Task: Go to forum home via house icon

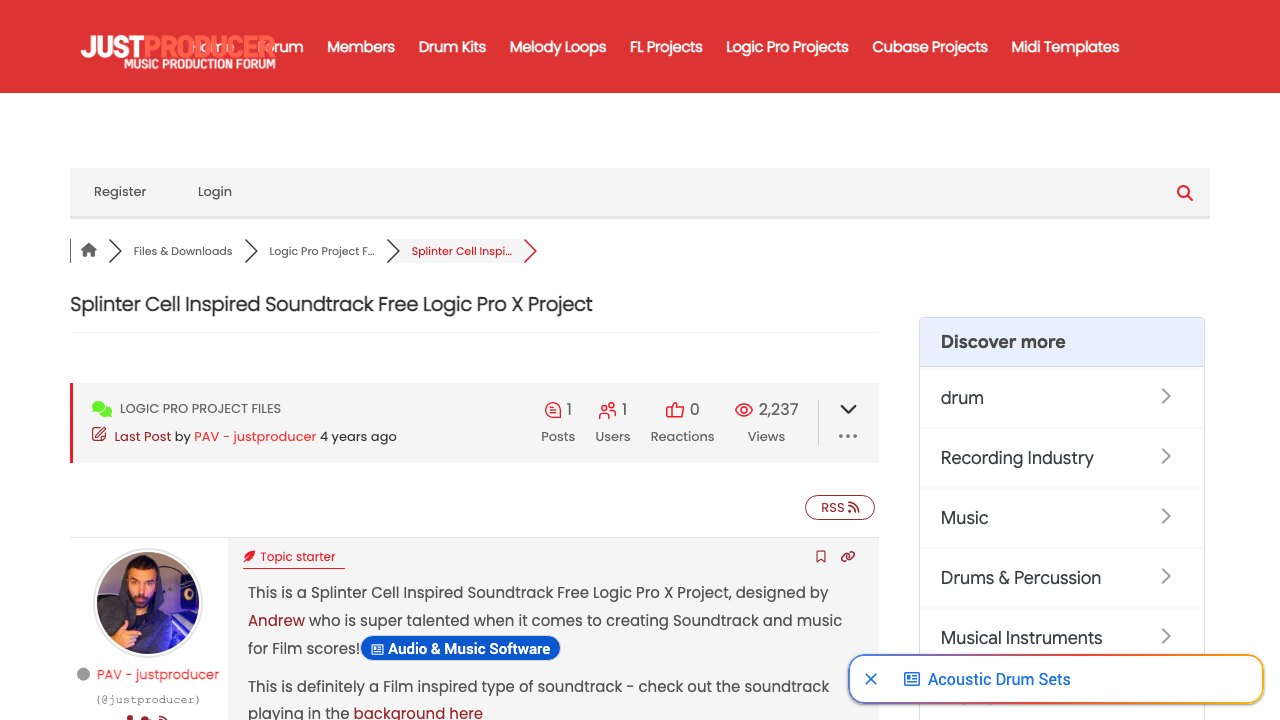Action: pyautogui.click(x=89, y=251)
